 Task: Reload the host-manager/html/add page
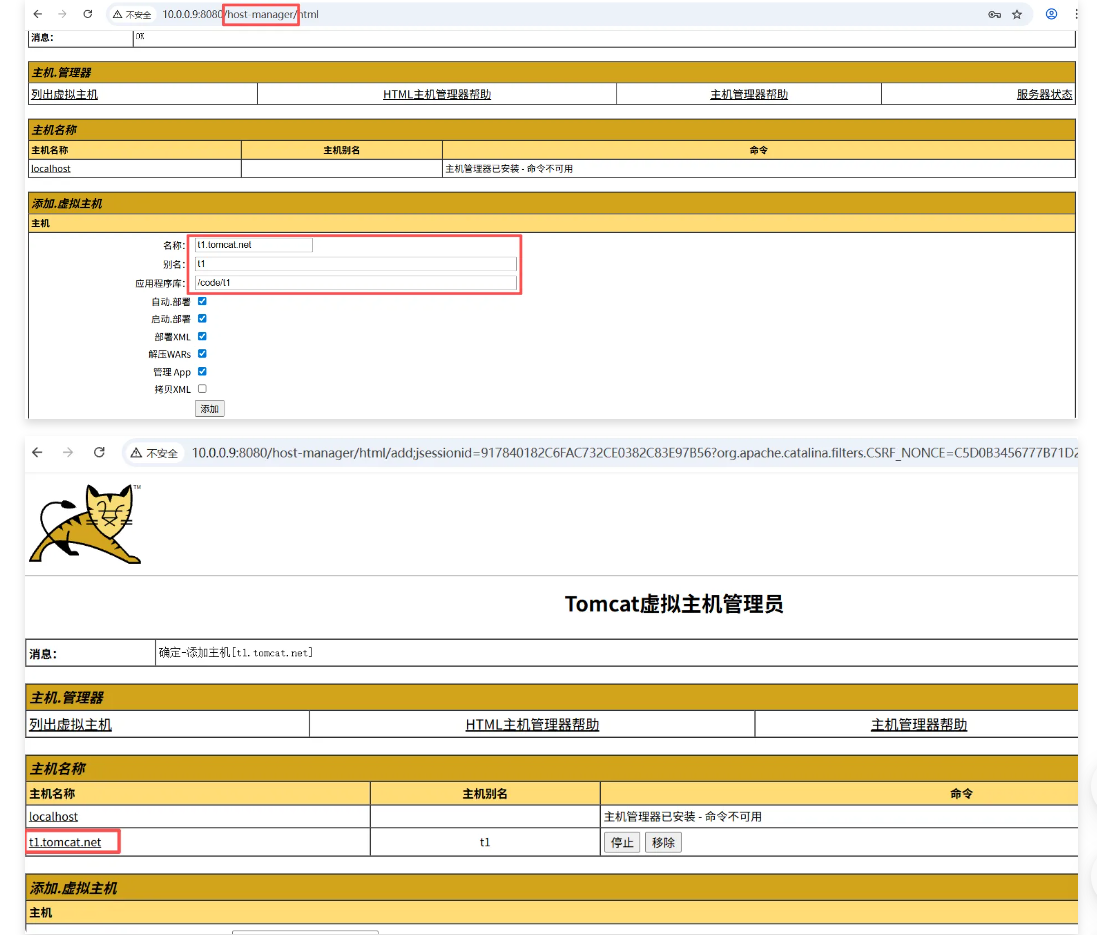coord(99,453)
